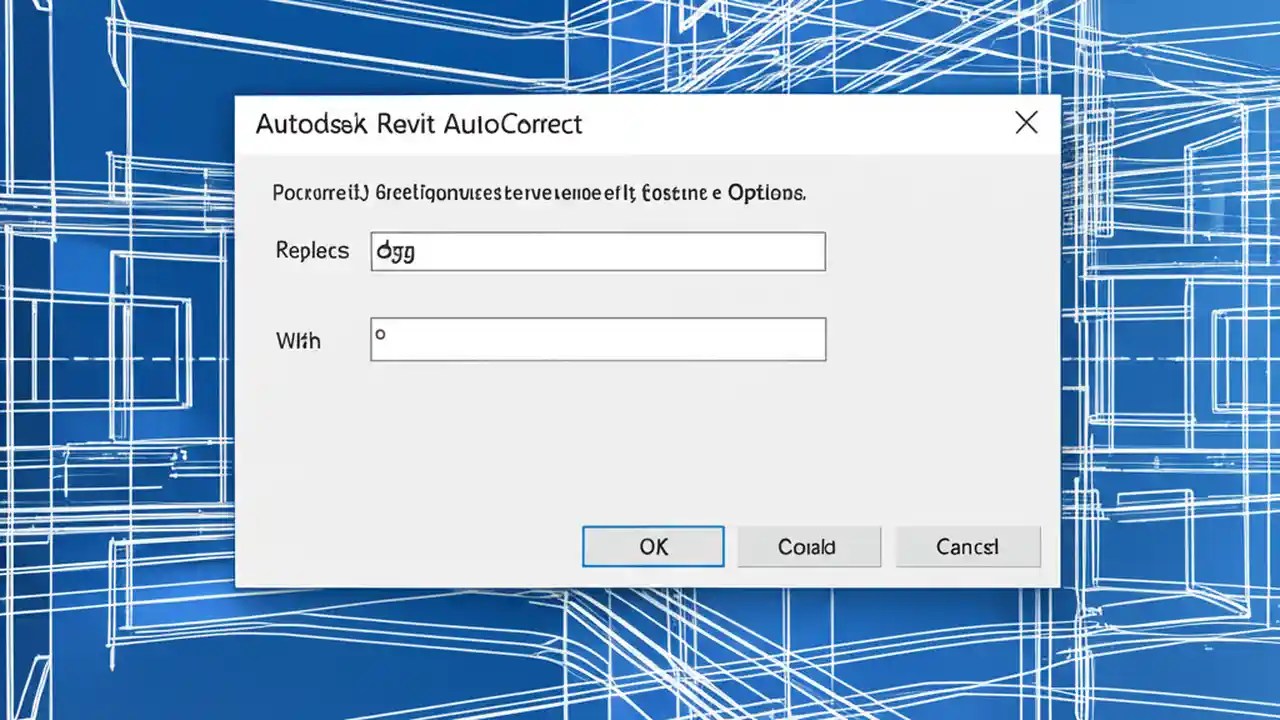Select the instruction text above Replecs

[x=538, y=192]
